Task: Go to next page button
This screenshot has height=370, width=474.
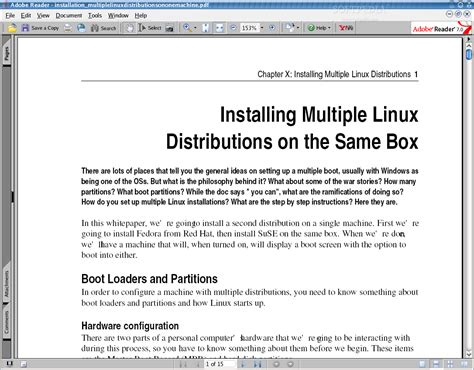Action: click(243, 364)
